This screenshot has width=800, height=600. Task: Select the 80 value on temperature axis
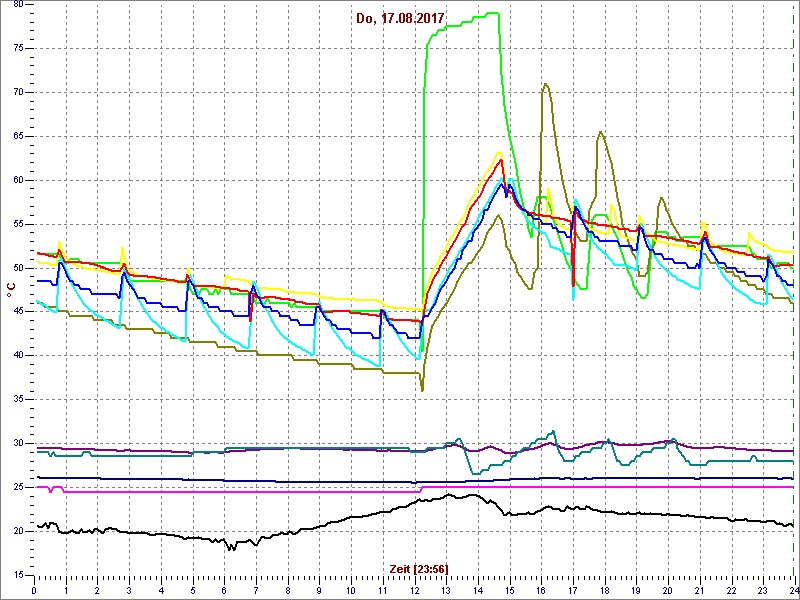click(x=17, y=4)
